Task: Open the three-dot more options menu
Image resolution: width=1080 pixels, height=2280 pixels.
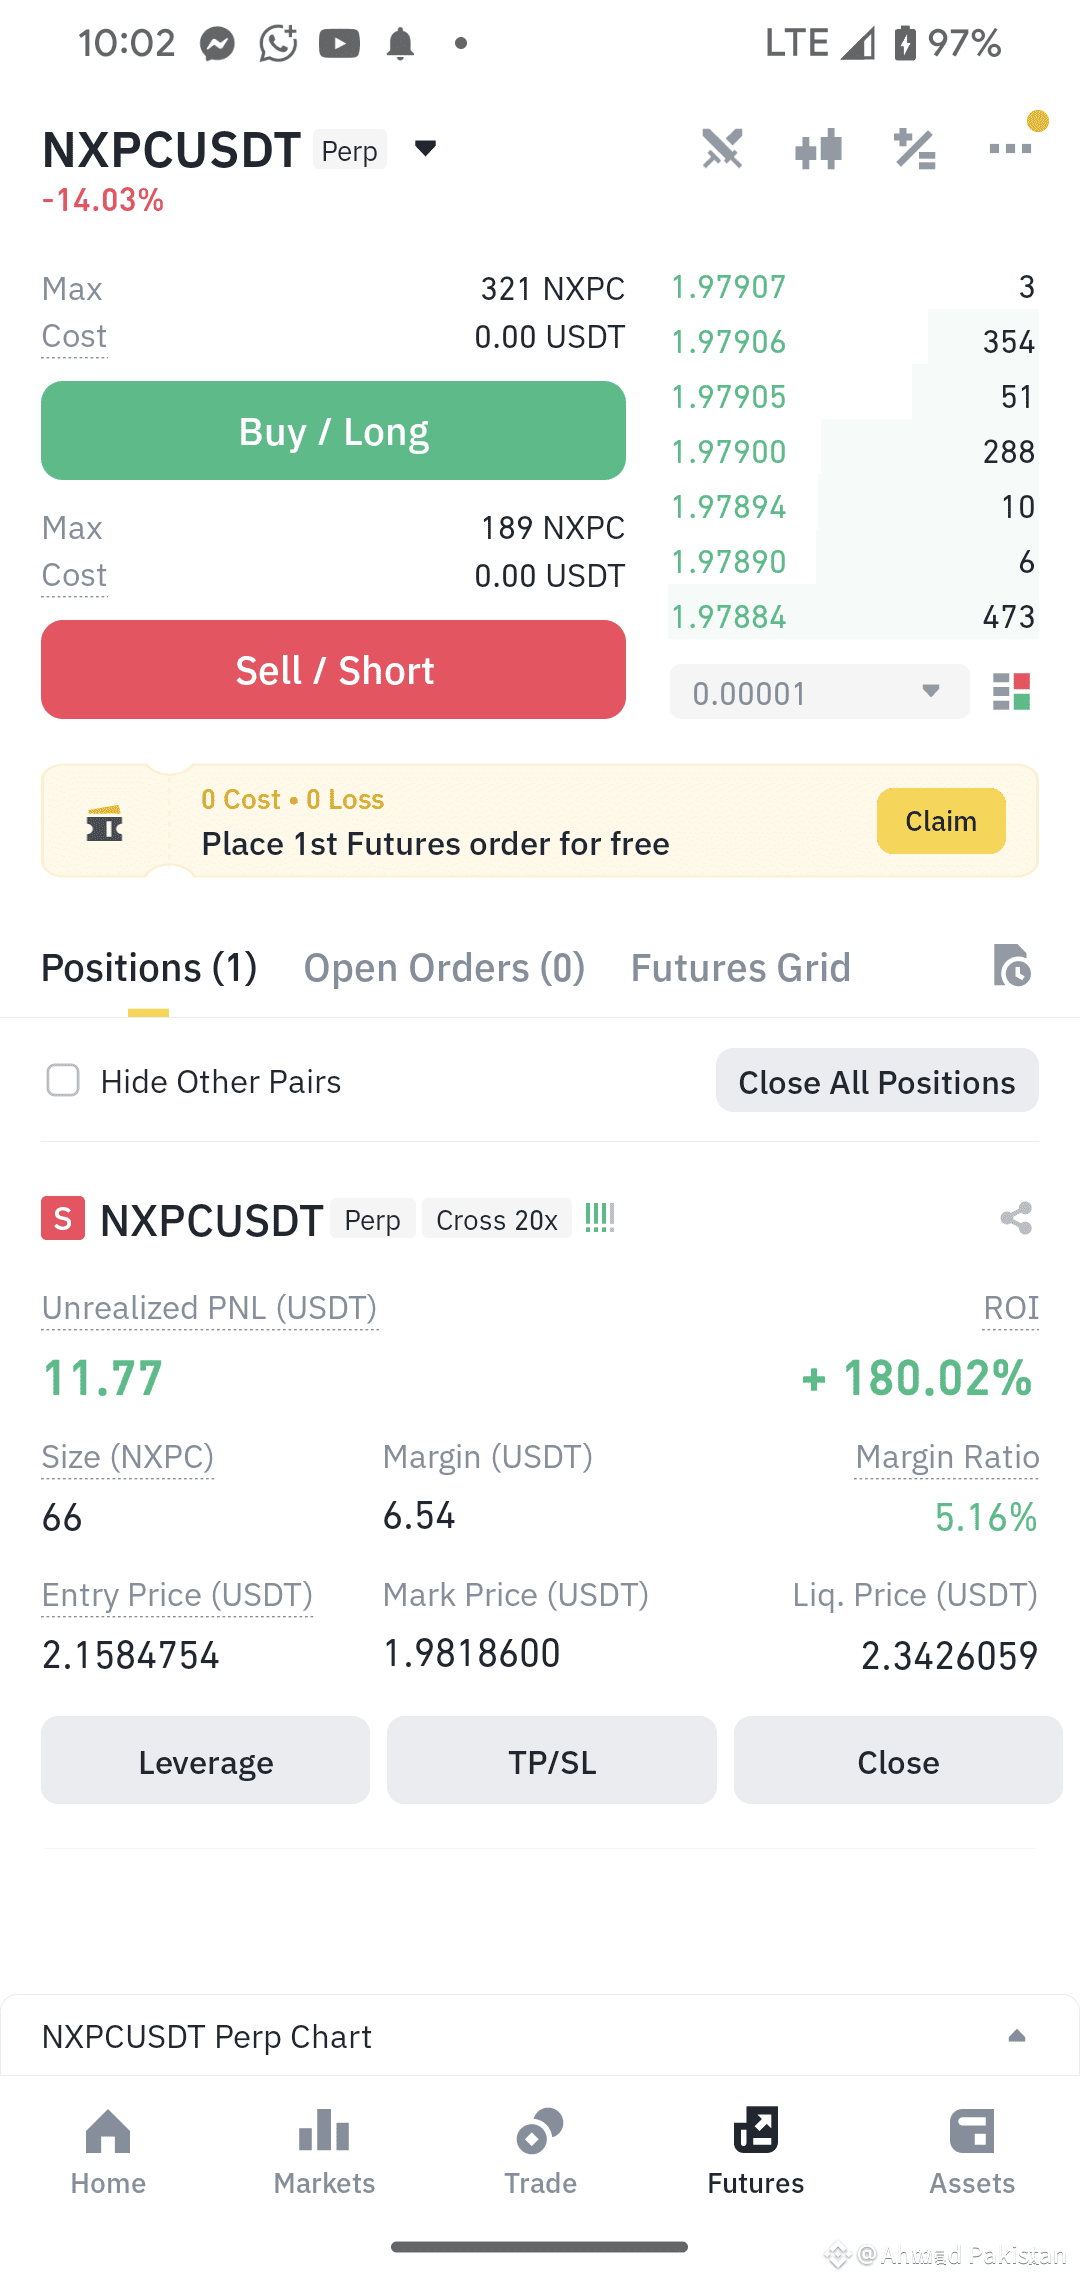Action: tap(1010, 149)
